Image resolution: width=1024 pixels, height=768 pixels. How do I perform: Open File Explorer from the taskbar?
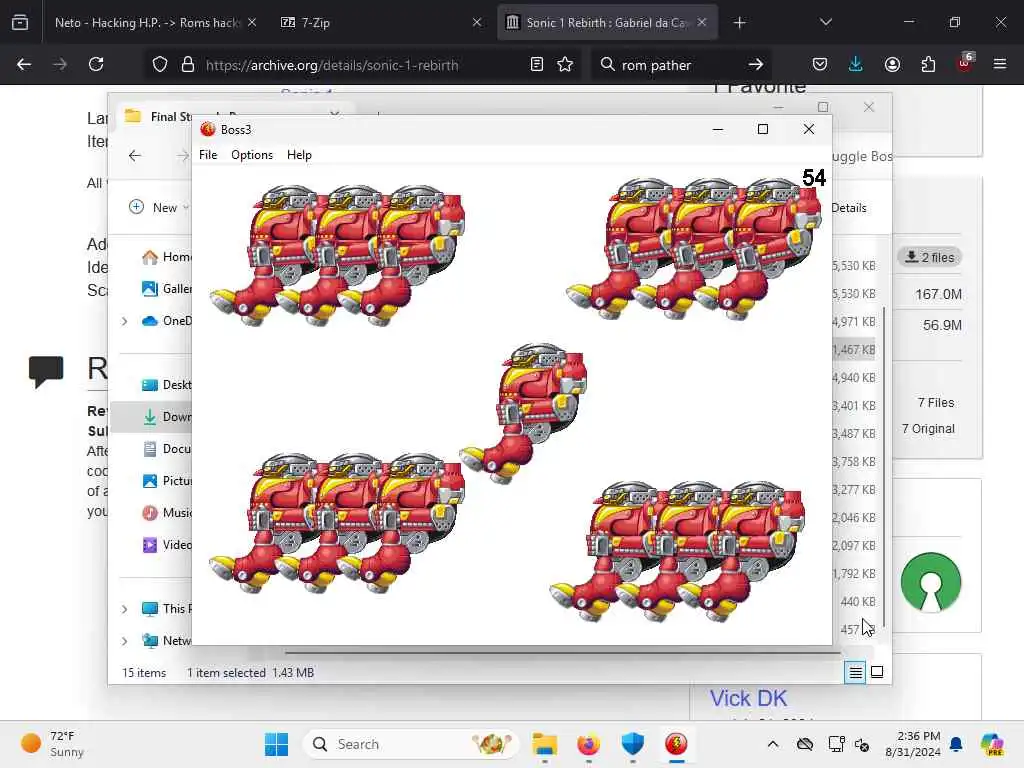(x=544, y=744)
